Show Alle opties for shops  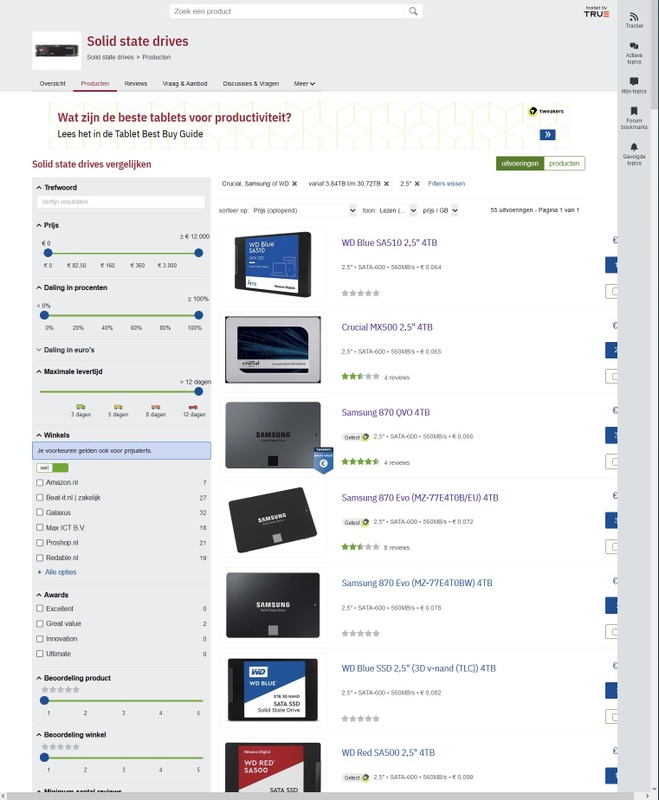[x=57, y=572]
